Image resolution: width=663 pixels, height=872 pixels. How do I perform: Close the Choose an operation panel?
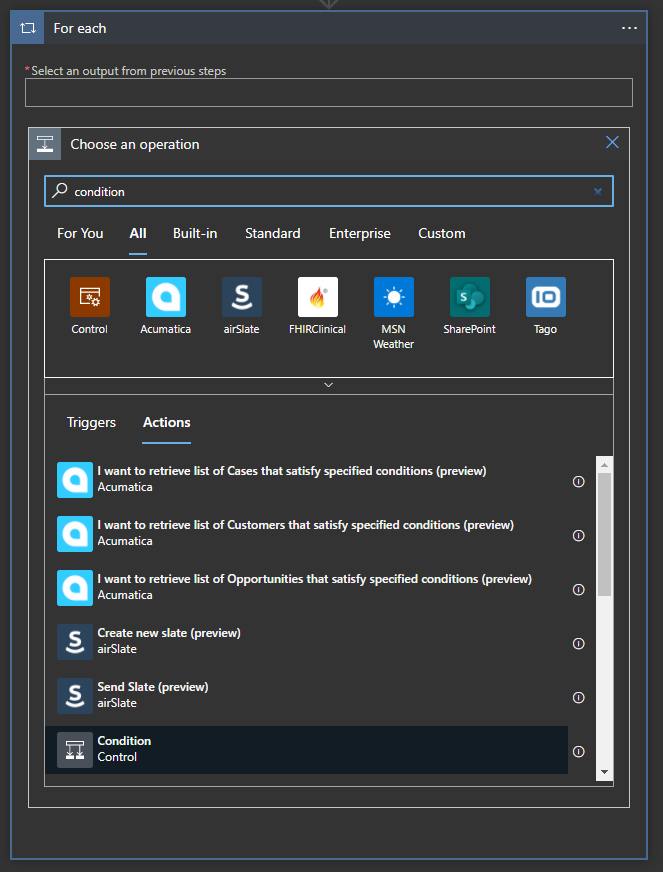pos(612,142)
